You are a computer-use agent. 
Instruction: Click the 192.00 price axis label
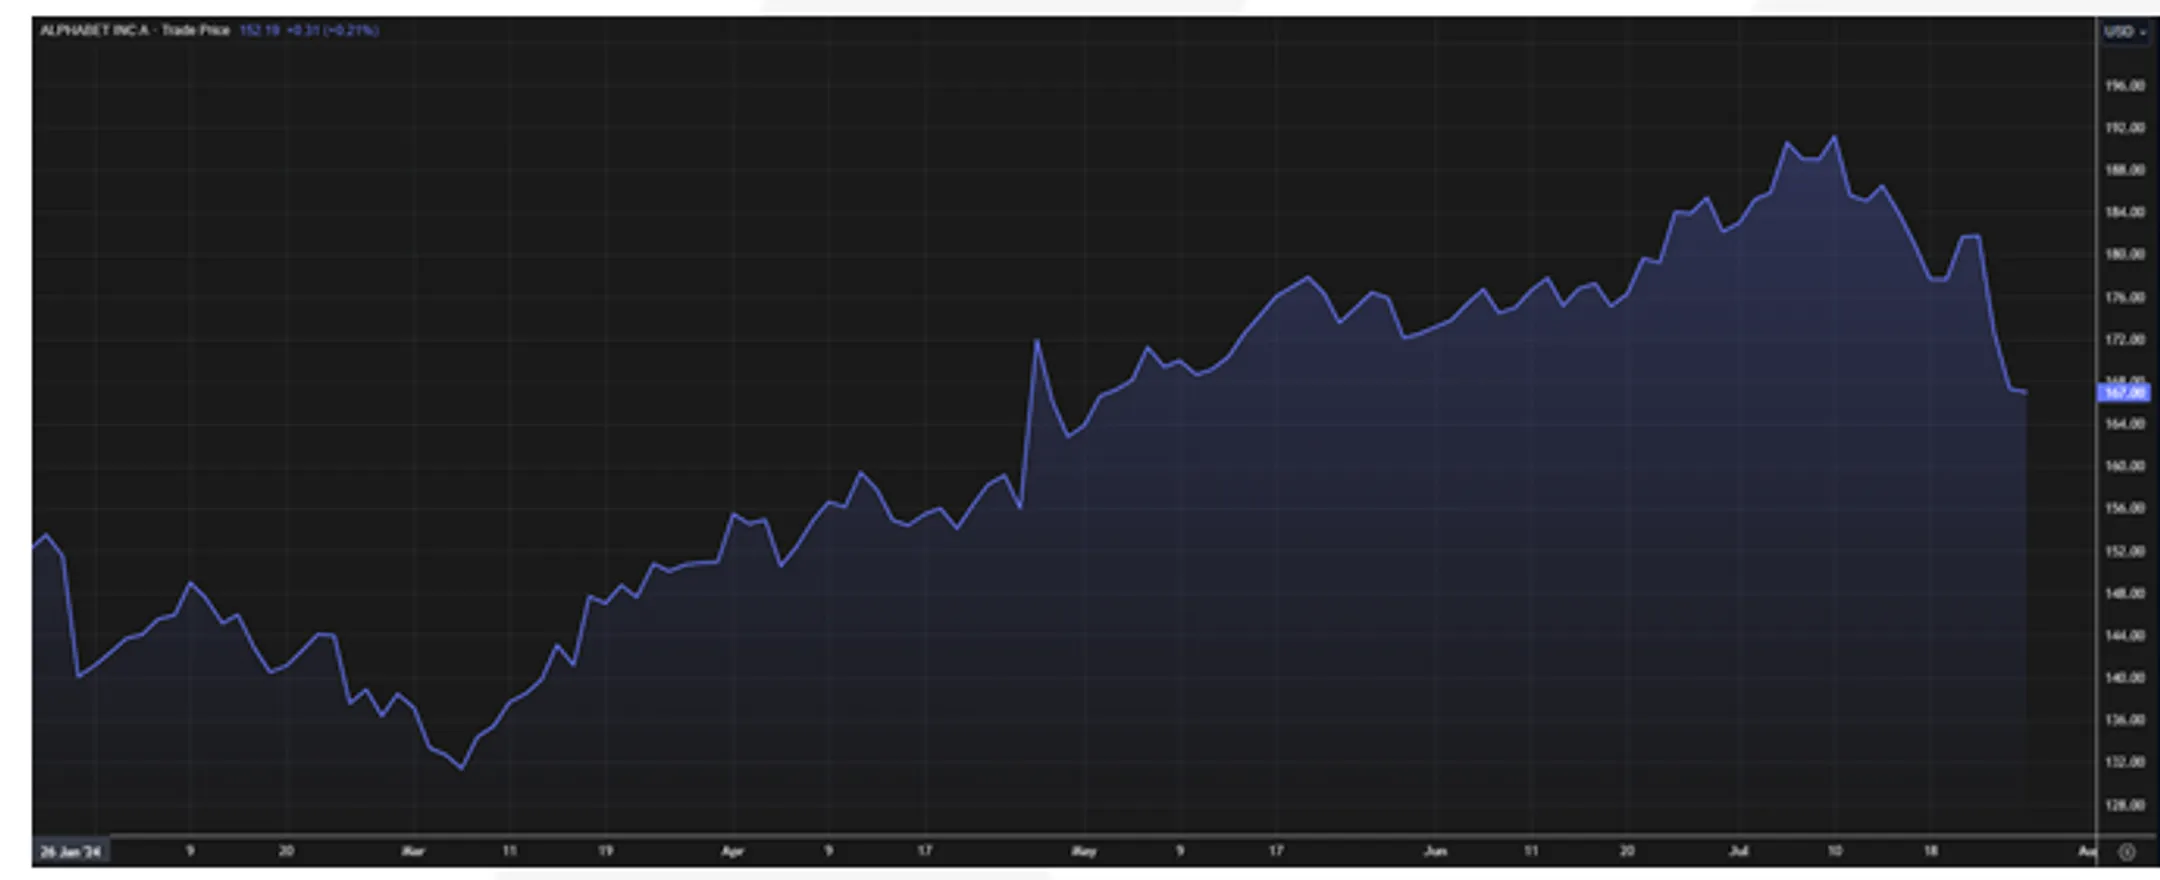point(2124,128)
